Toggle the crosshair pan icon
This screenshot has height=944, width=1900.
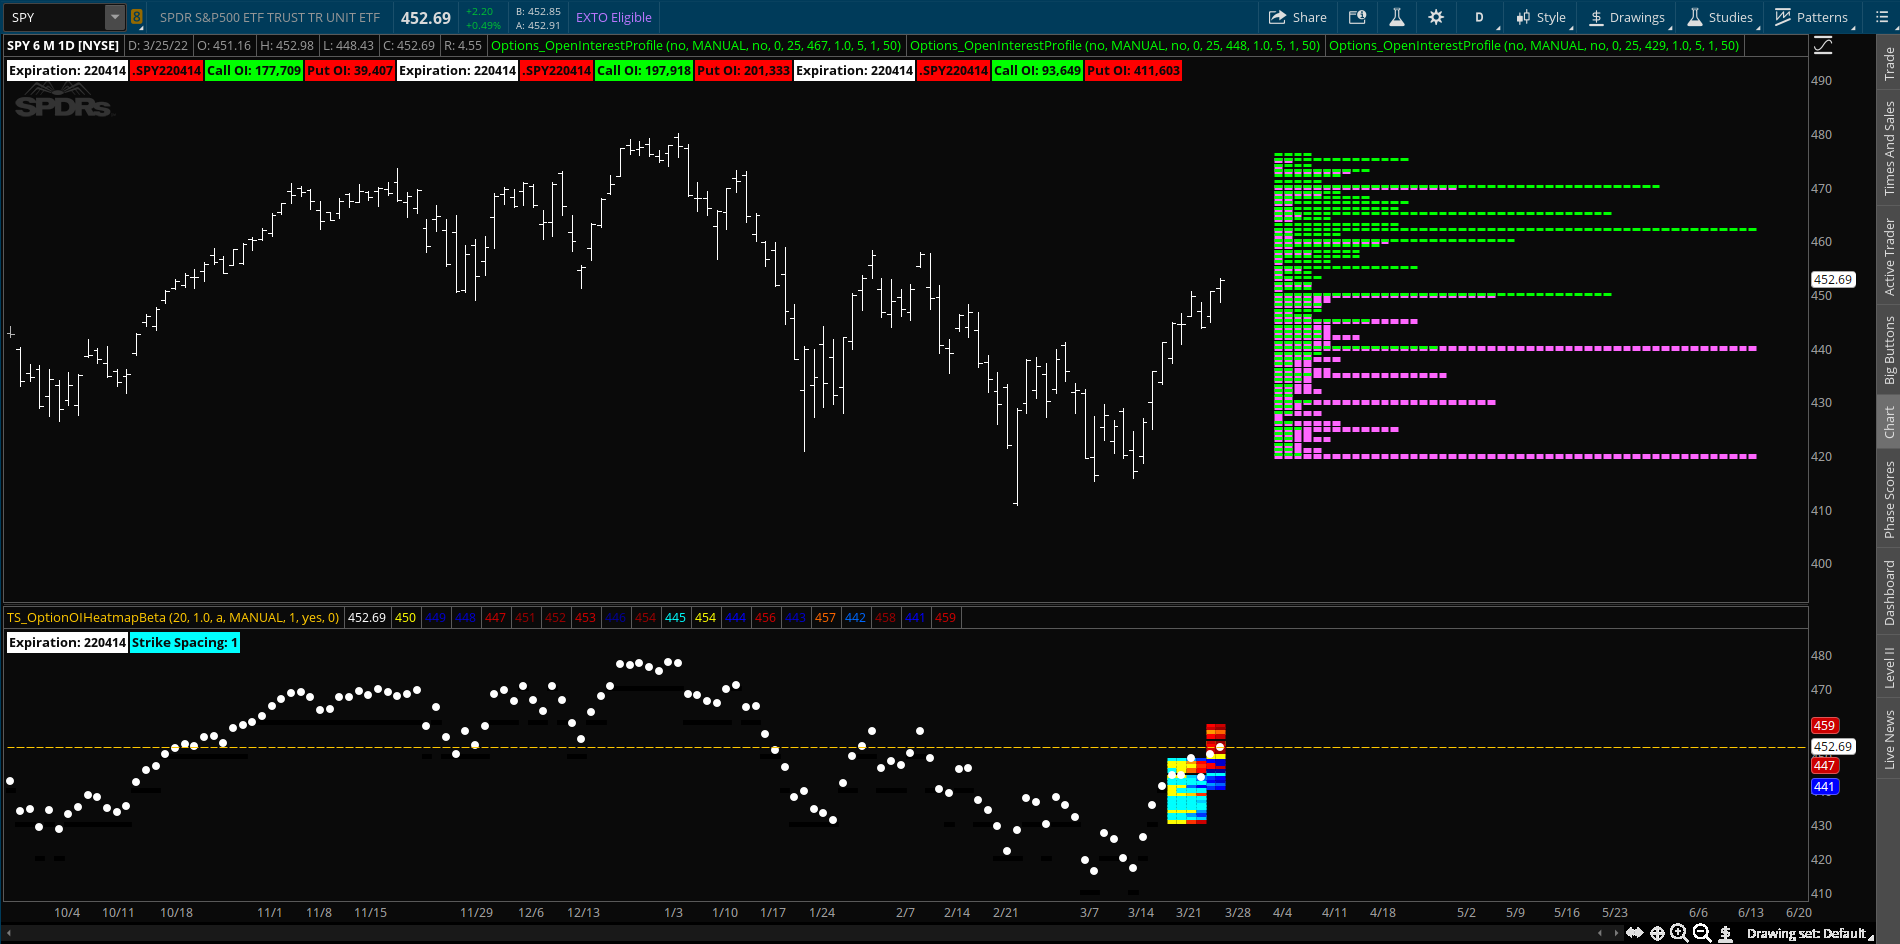[x=1657, y=933]
